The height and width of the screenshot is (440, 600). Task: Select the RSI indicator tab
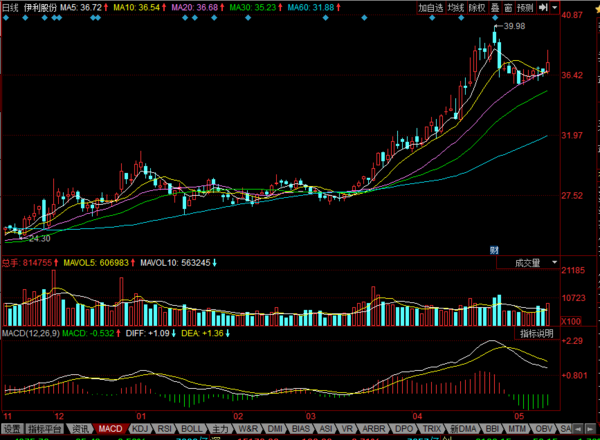(x=163, y=428)
